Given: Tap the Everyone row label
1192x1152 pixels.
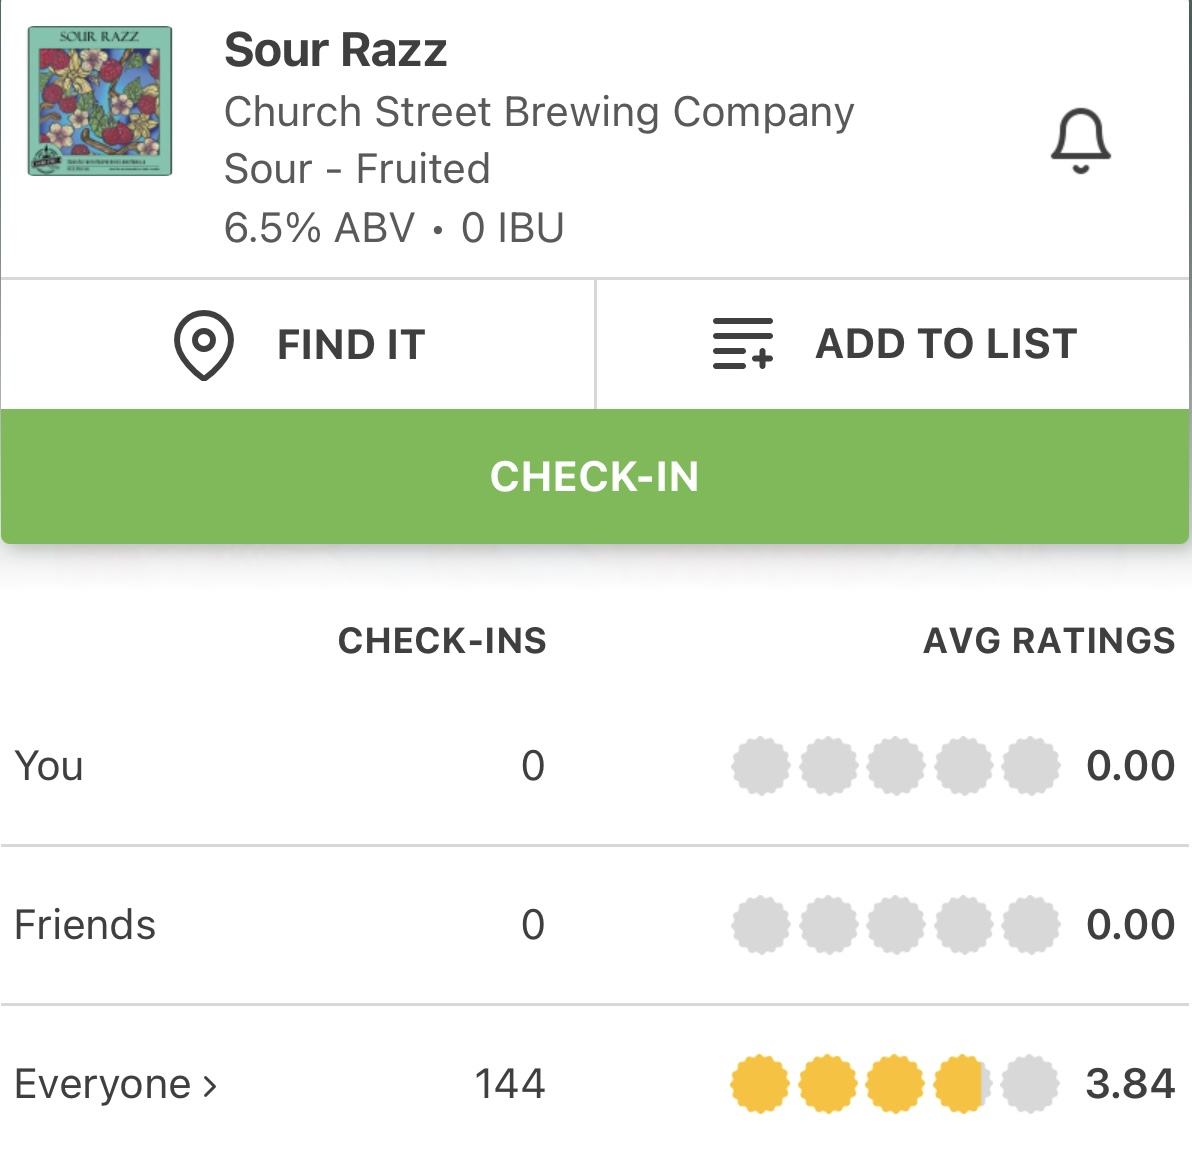Looking at the screenshot, I should click(x=102, y=1084).
